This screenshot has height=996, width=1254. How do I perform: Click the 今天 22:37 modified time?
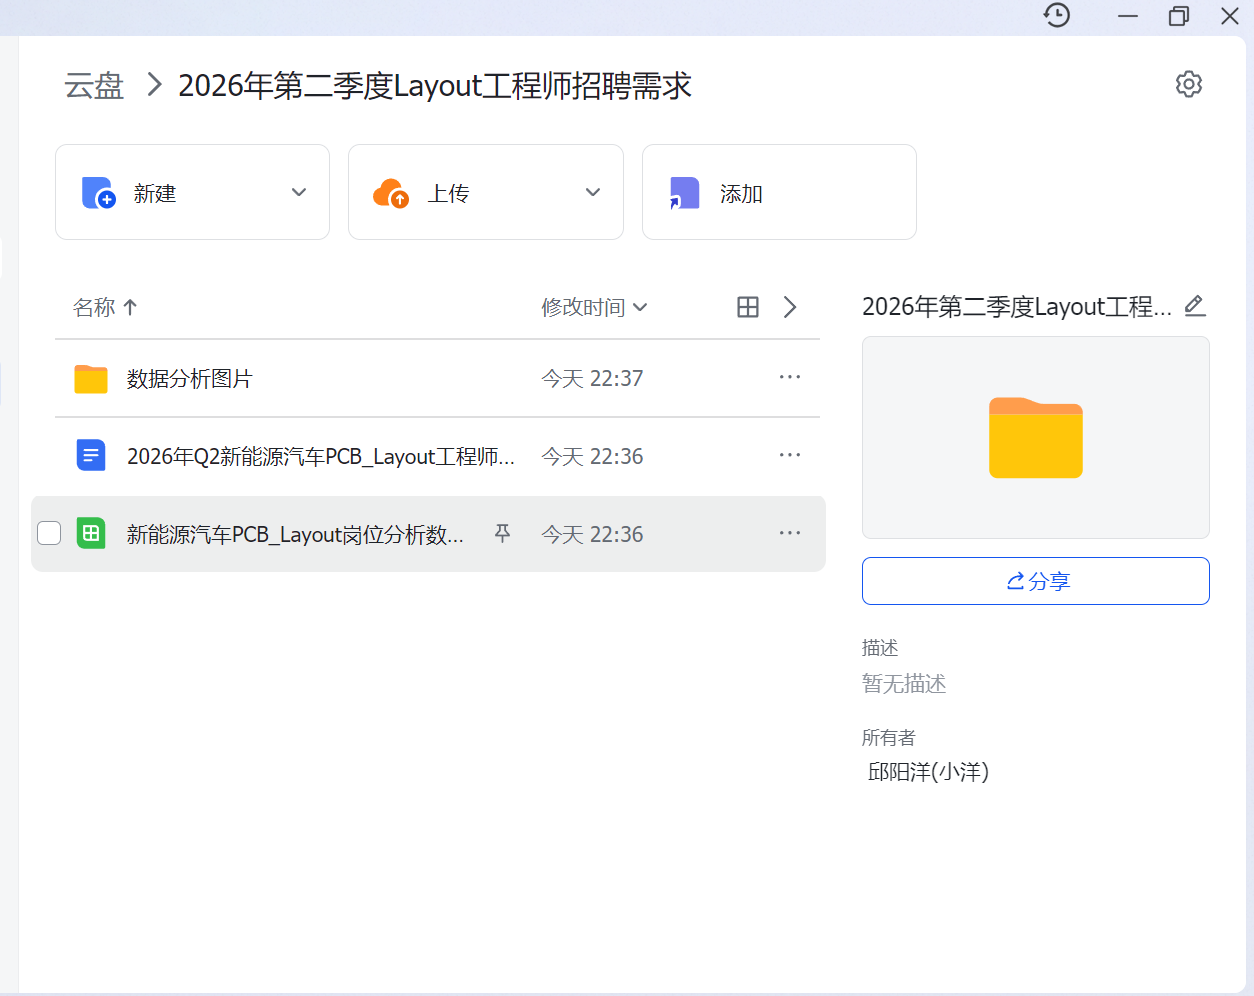tap(592, 379)
